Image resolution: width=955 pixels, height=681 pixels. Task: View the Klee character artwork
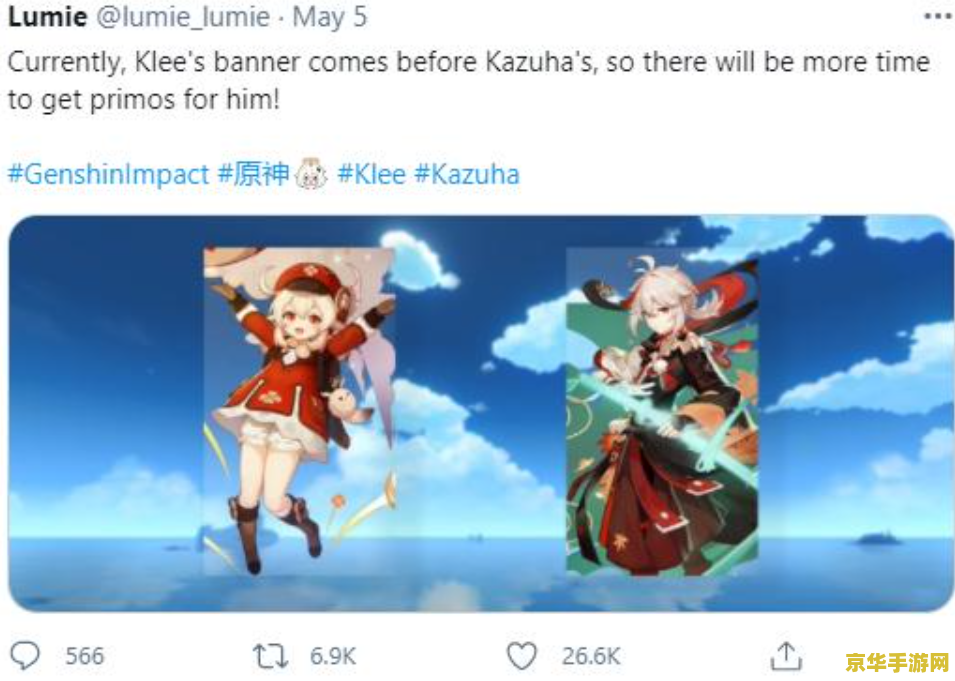299,411
